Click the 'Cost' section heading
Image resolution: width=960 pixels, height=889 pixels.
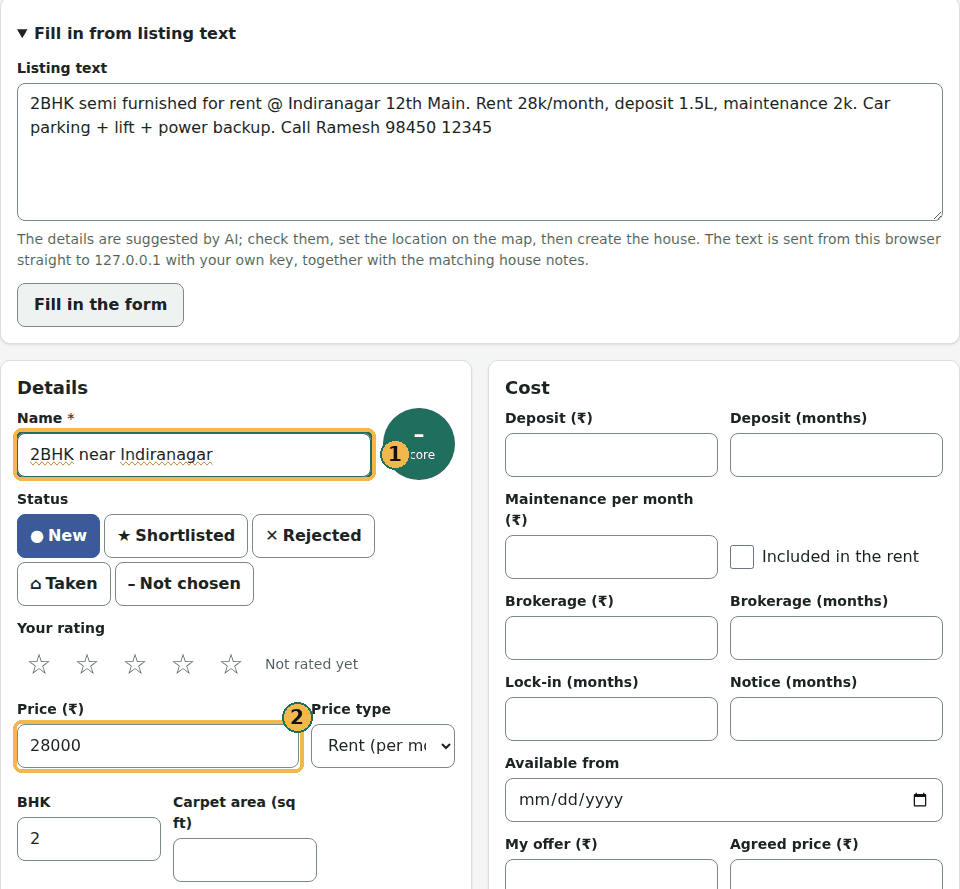(527, 388)
